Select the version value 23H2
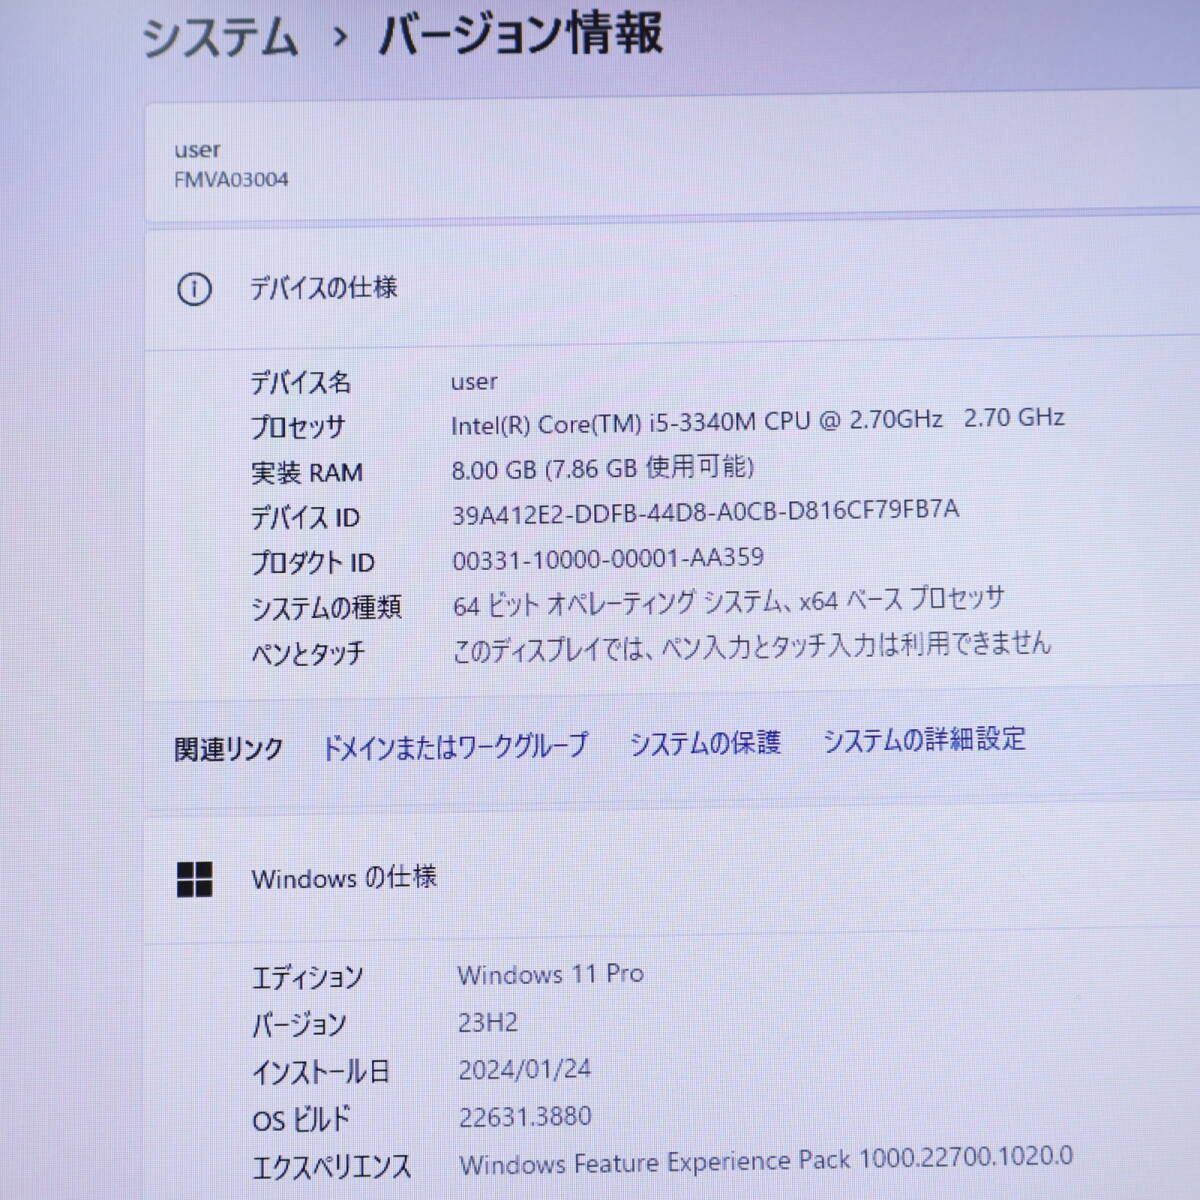 tap(488, 1022)
